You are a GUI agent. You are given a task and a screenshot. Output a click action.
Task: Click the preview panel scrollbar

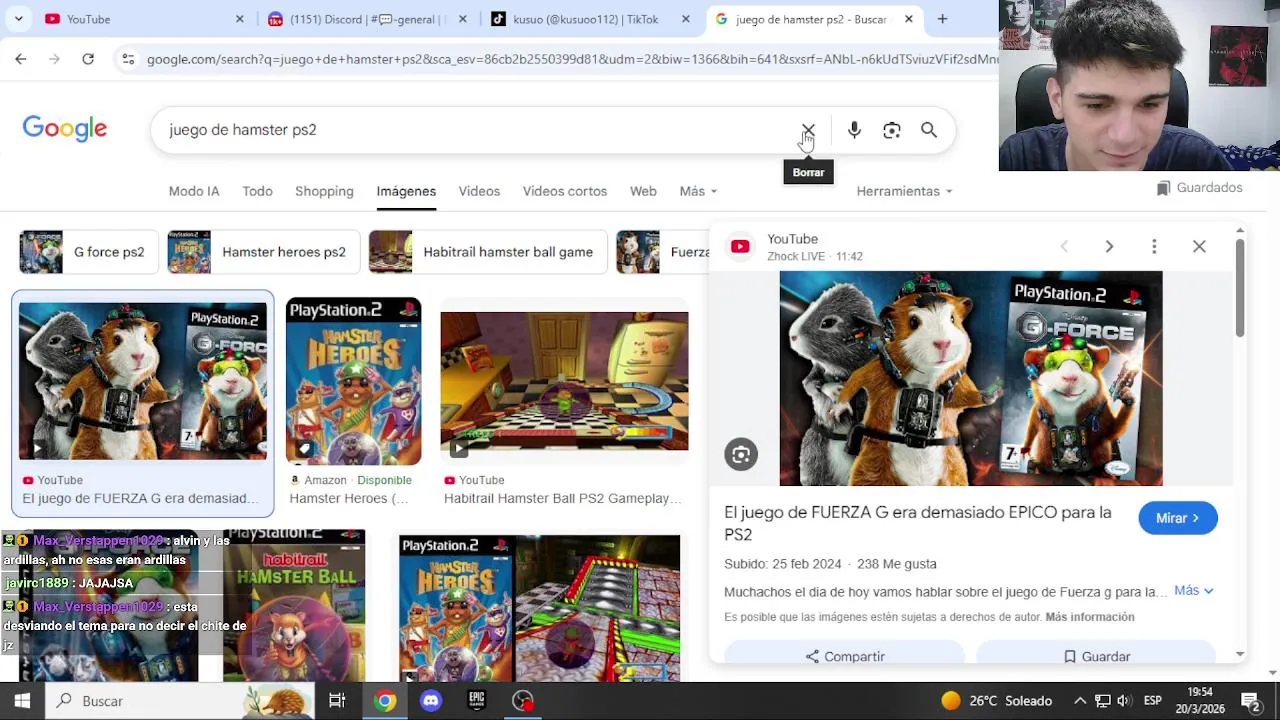[x=1240, y=290]
